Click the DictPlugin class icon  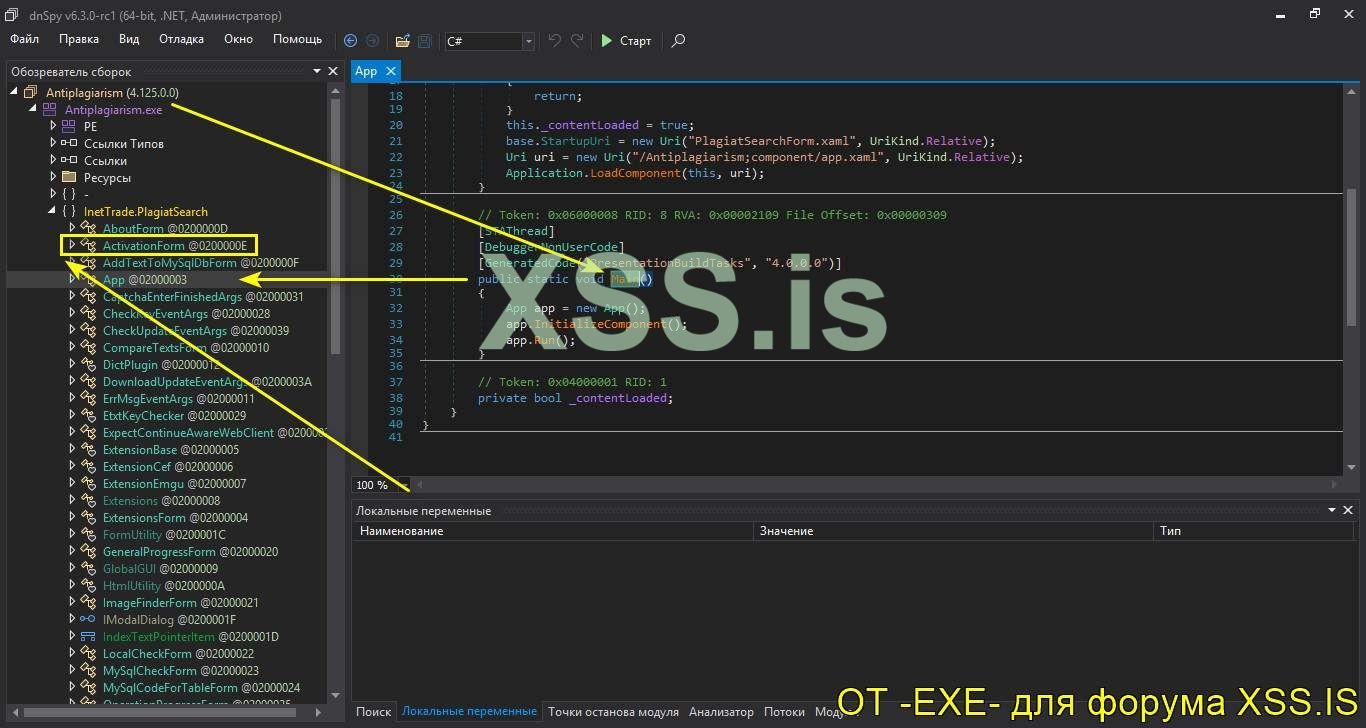point(88,365)
